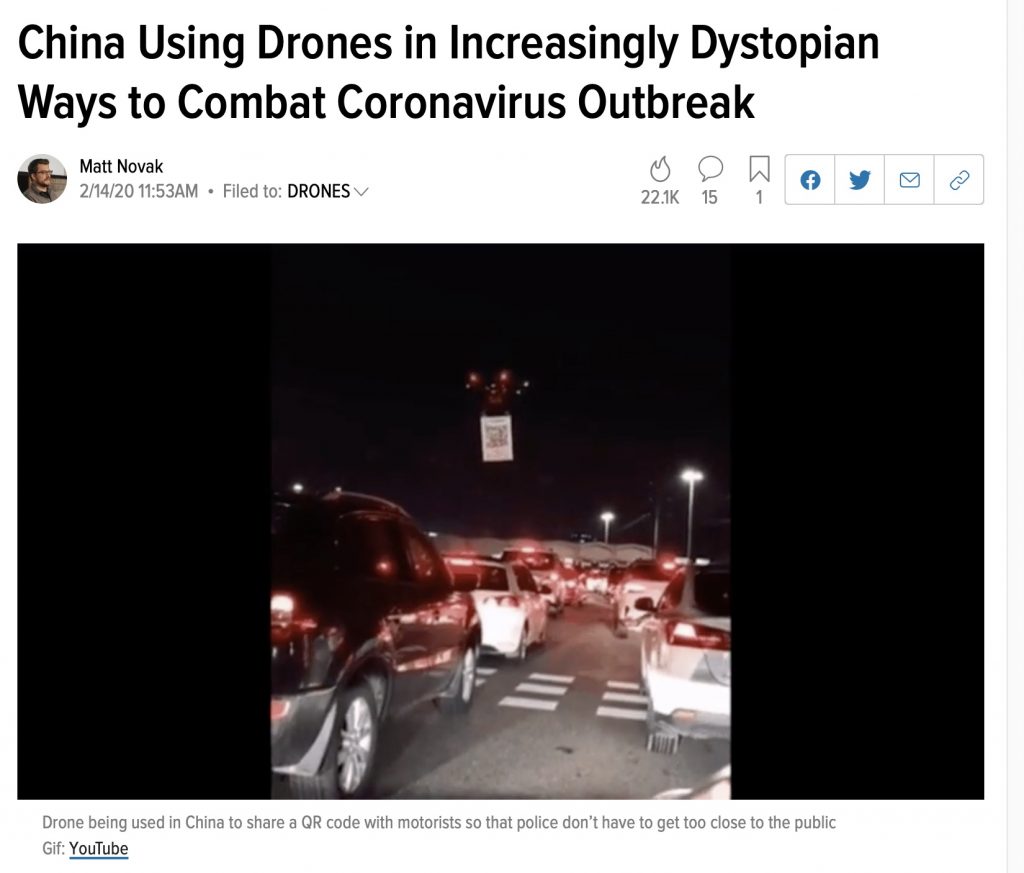
Task: Click the drone traffic GIF image
Action: [500, 521]
